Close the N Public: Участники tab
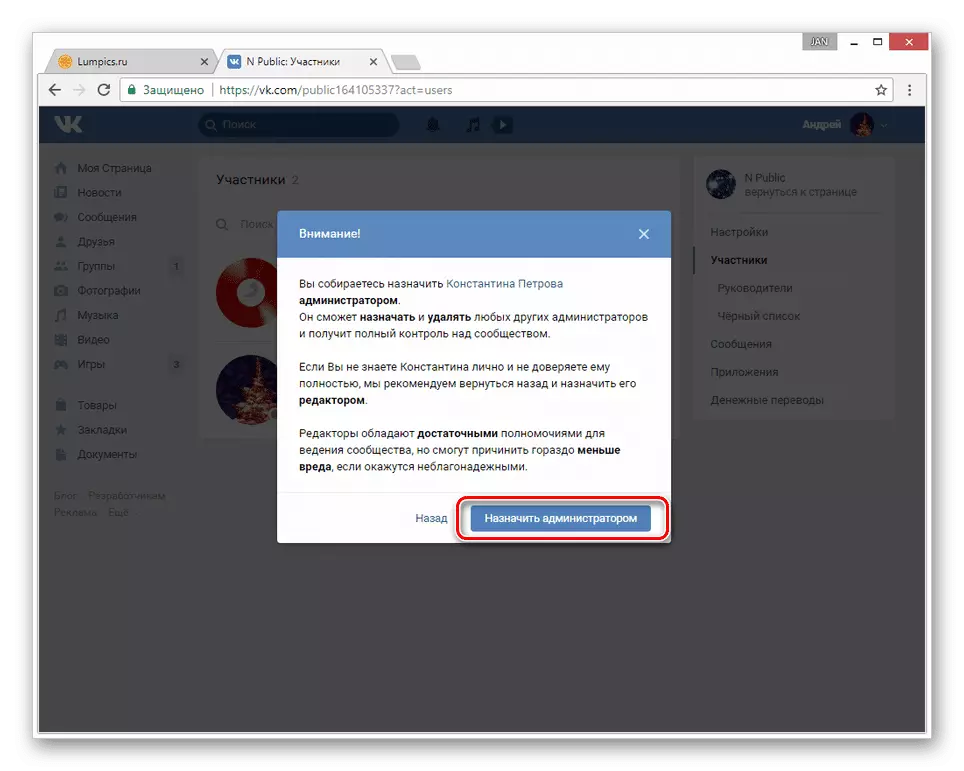964x771 pixels. tap(373, 61)
